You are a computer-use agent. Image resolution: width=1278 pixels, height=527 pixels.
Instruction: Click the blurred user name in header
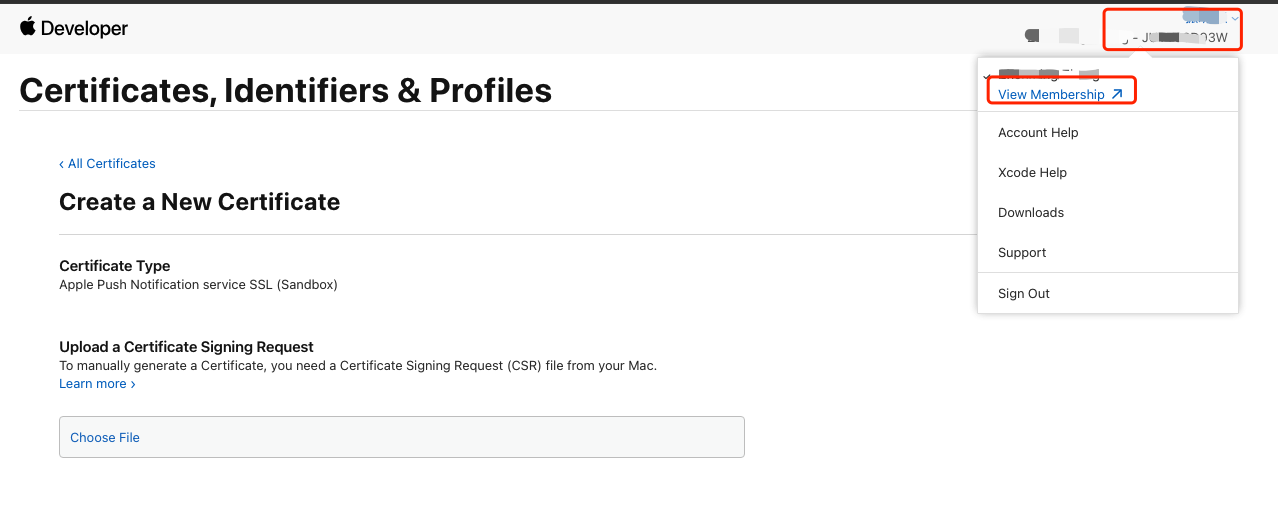click(x=1205, y=16)
